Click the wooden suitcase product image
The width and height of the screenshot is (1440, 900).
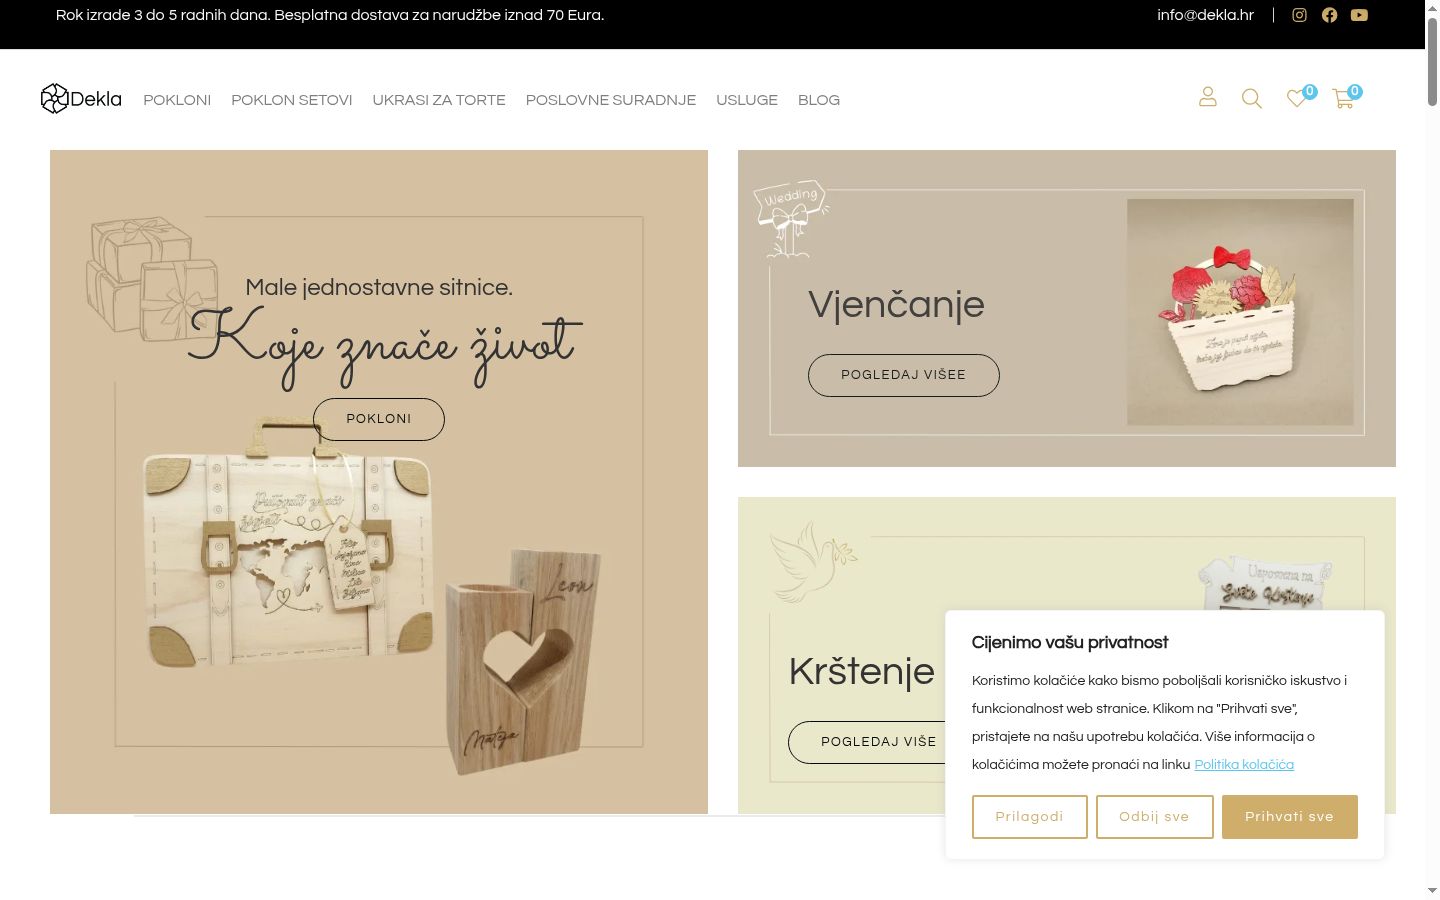point(290,545)
